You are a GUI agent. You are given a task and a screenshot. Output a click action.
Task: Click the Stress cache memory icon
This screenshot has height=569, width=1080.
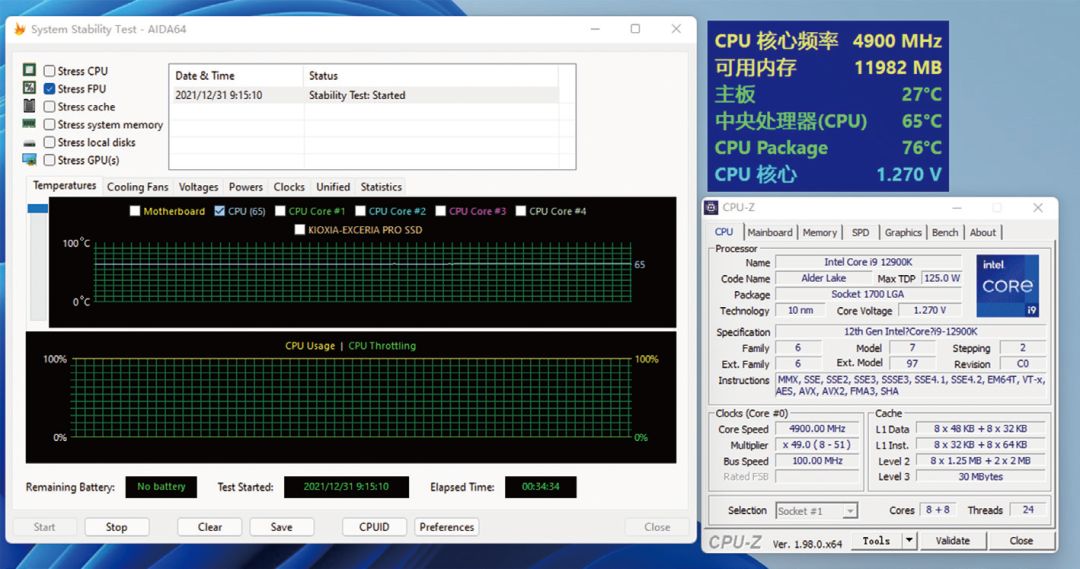pos(29,106)
